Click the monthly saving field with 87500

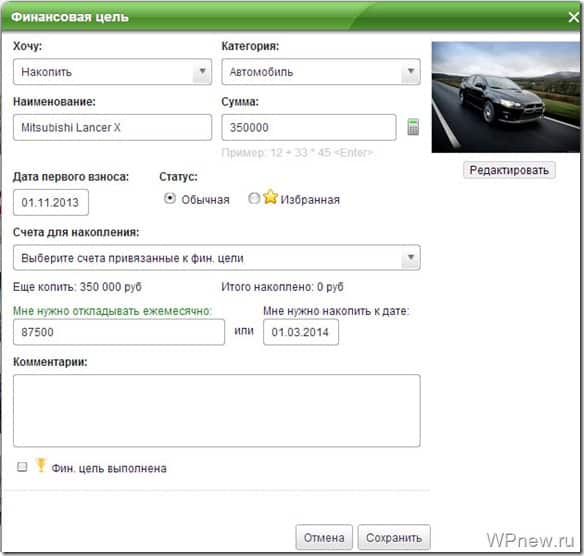119,332
